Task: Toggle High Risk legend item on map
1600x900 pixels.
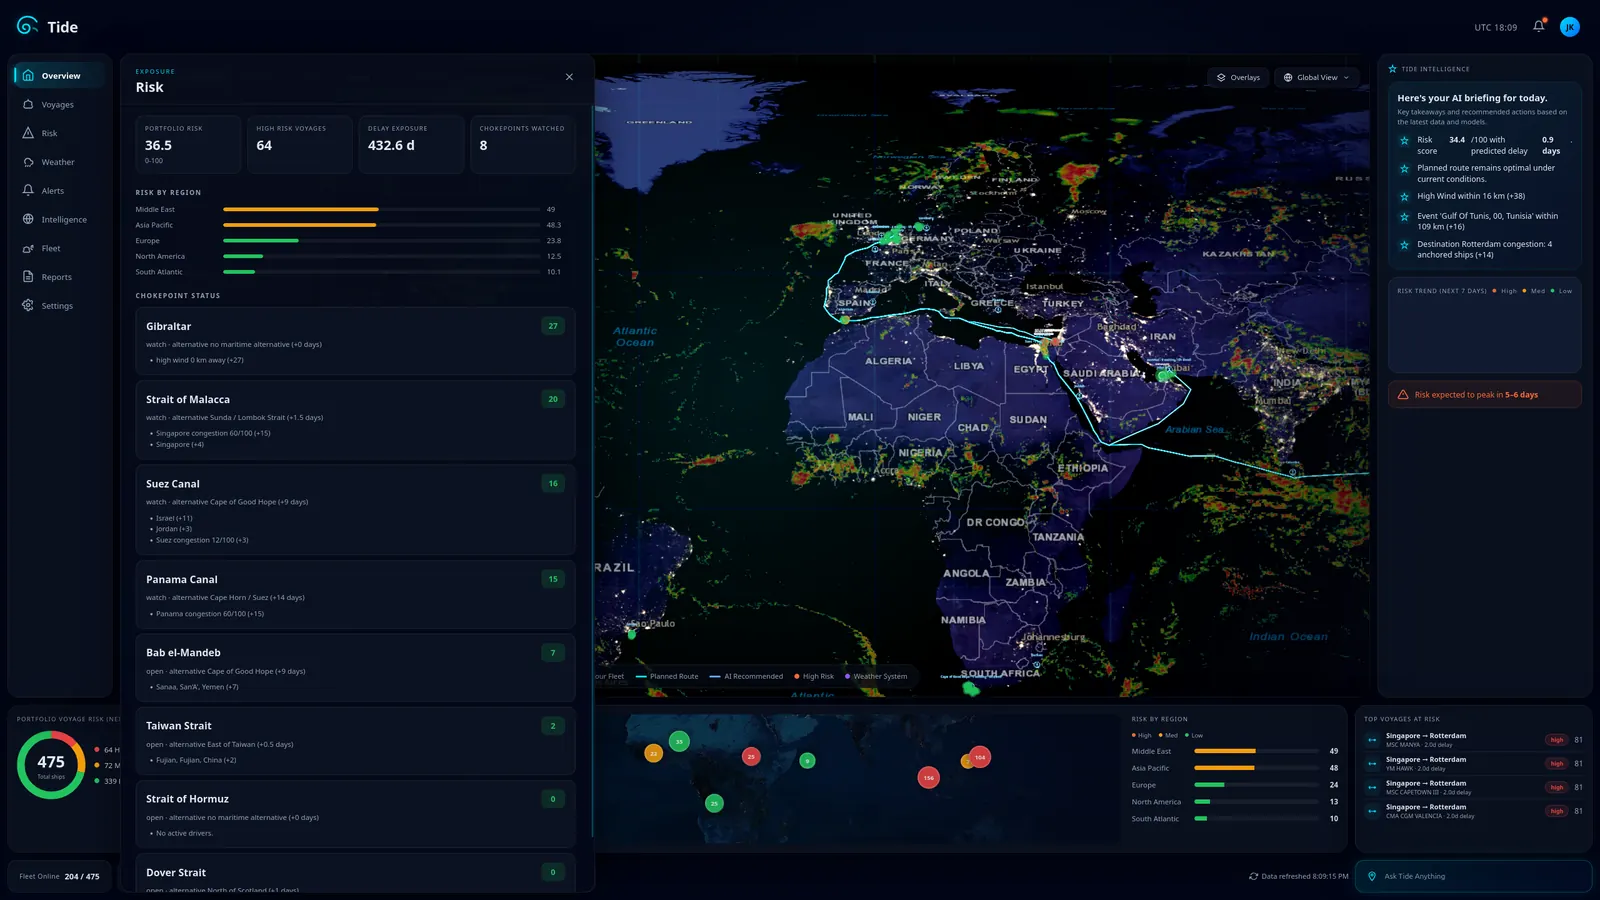Action: 814,676
